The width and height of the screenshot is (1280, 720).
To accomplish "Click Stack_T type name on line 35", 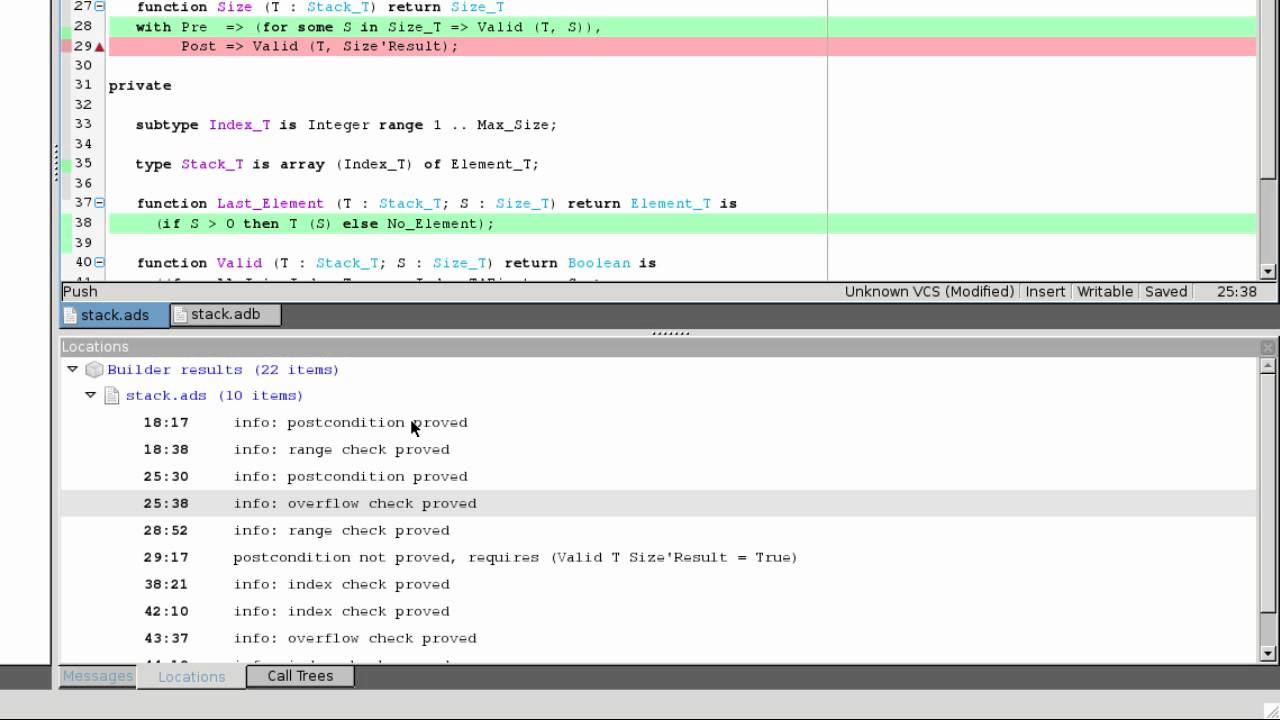I will coord(212,164).
